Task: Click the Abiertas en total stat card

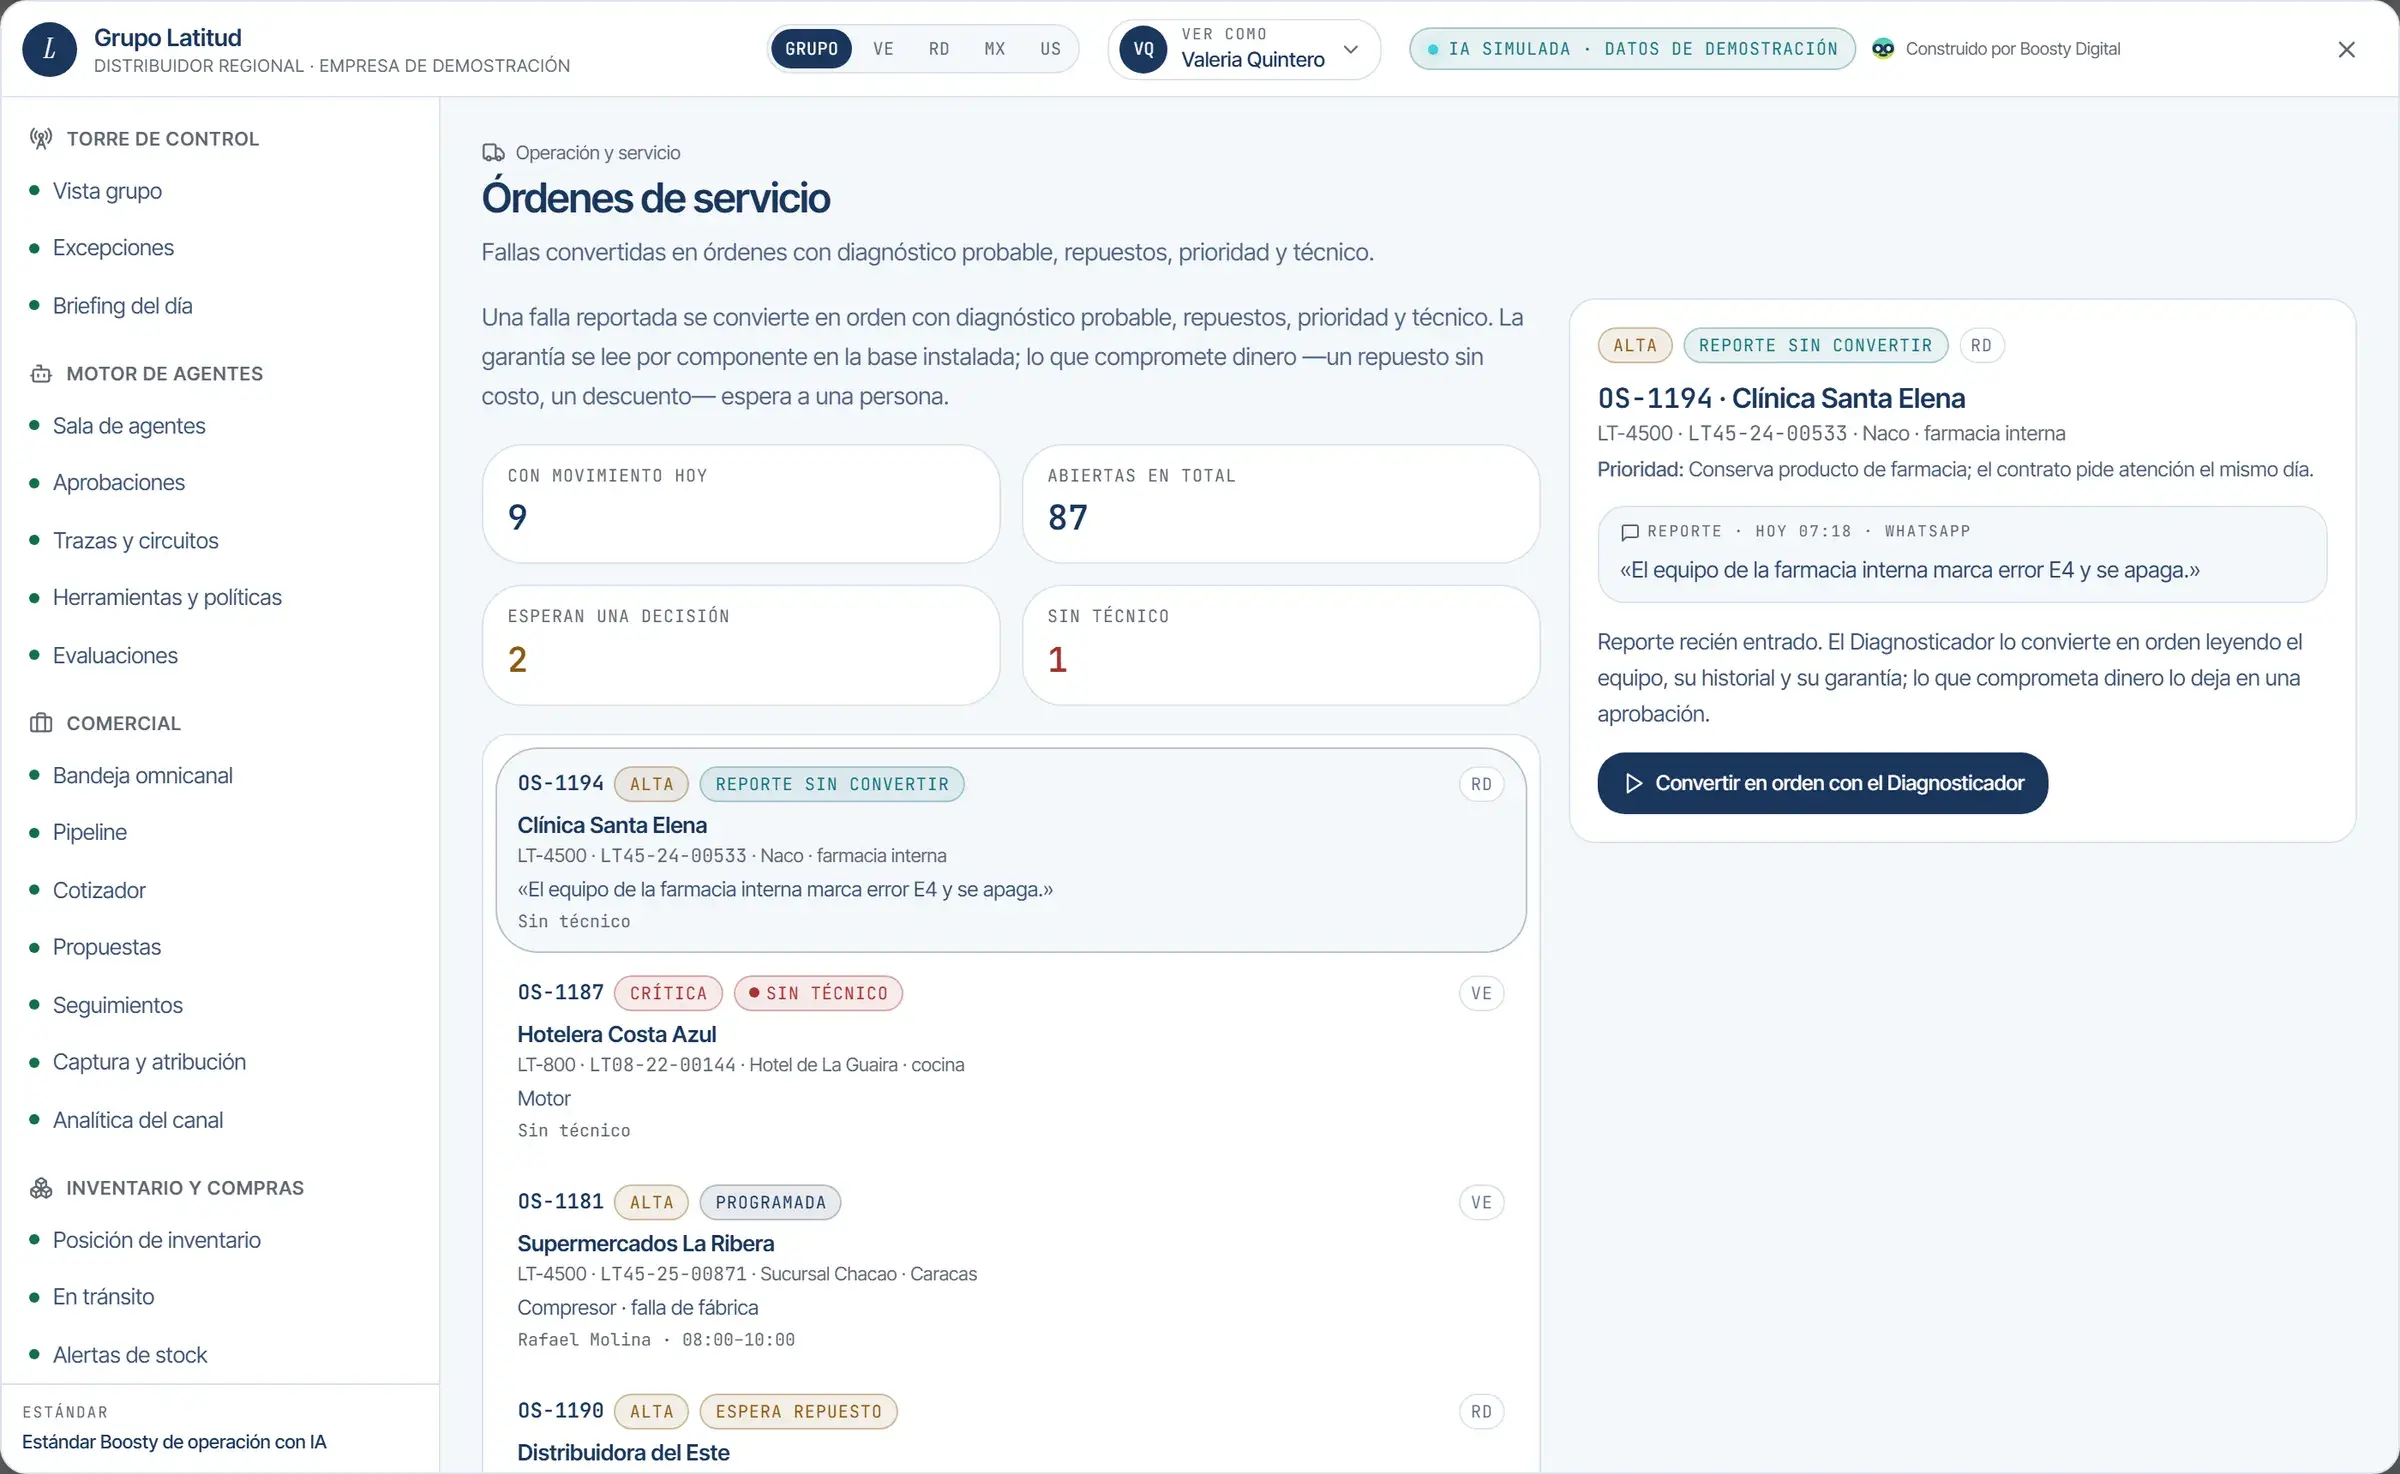Action: click(1281, 504)
